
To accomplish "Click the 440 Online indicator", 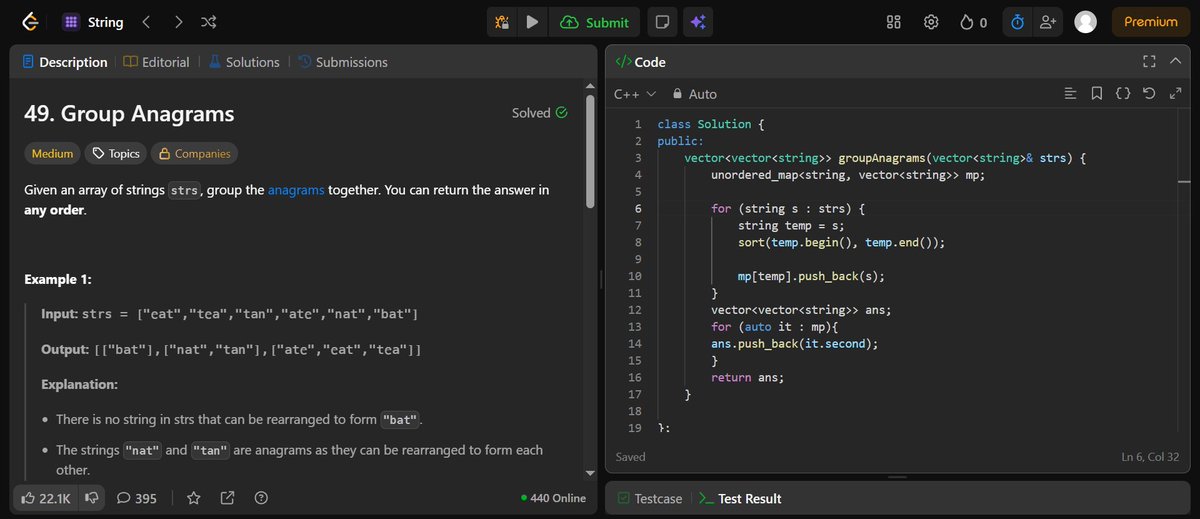I will [553, 498].
